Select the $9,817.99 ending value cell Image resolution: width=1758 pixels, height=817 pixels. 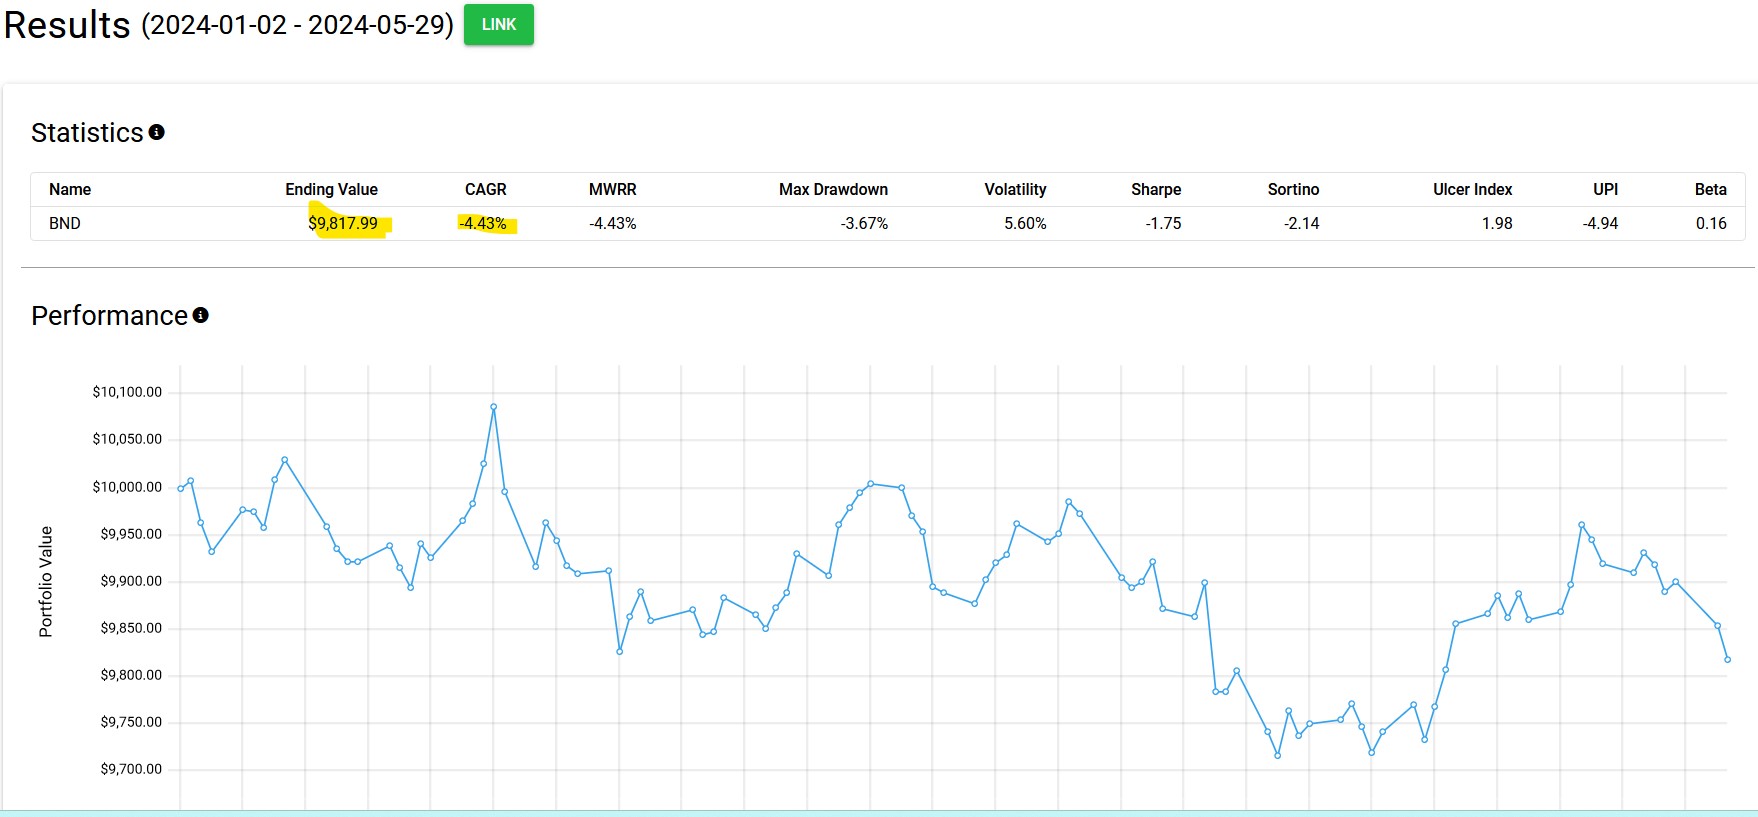click(x=343, y=223)
